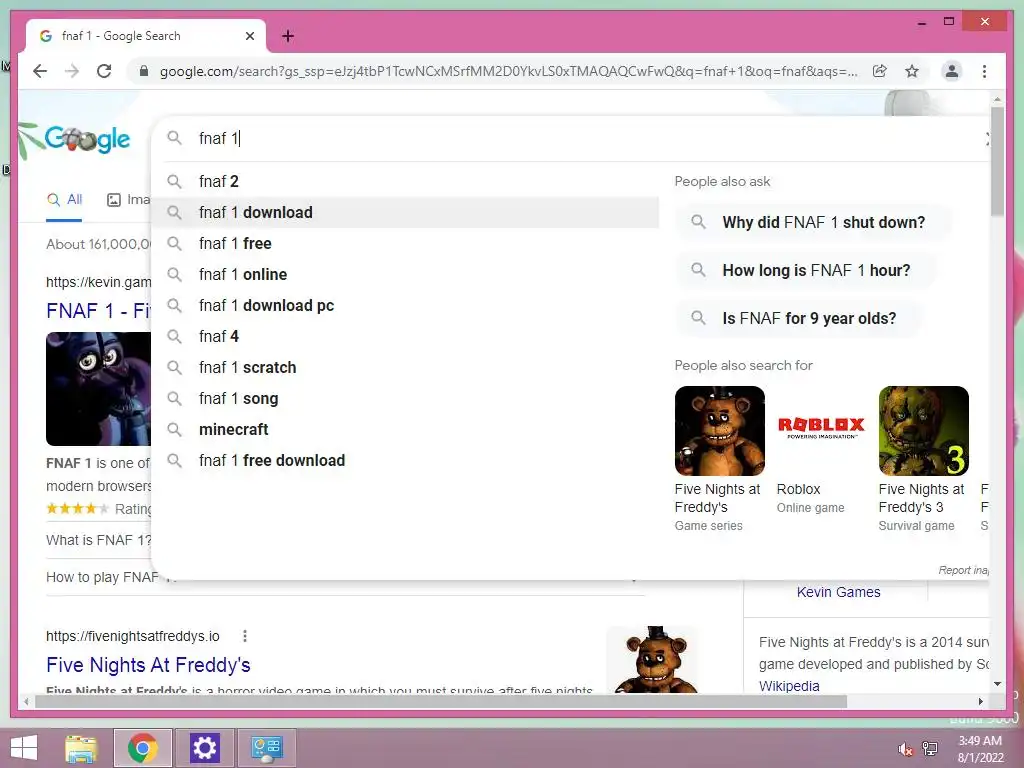Open the share page icon in address bar

[880, 71]
